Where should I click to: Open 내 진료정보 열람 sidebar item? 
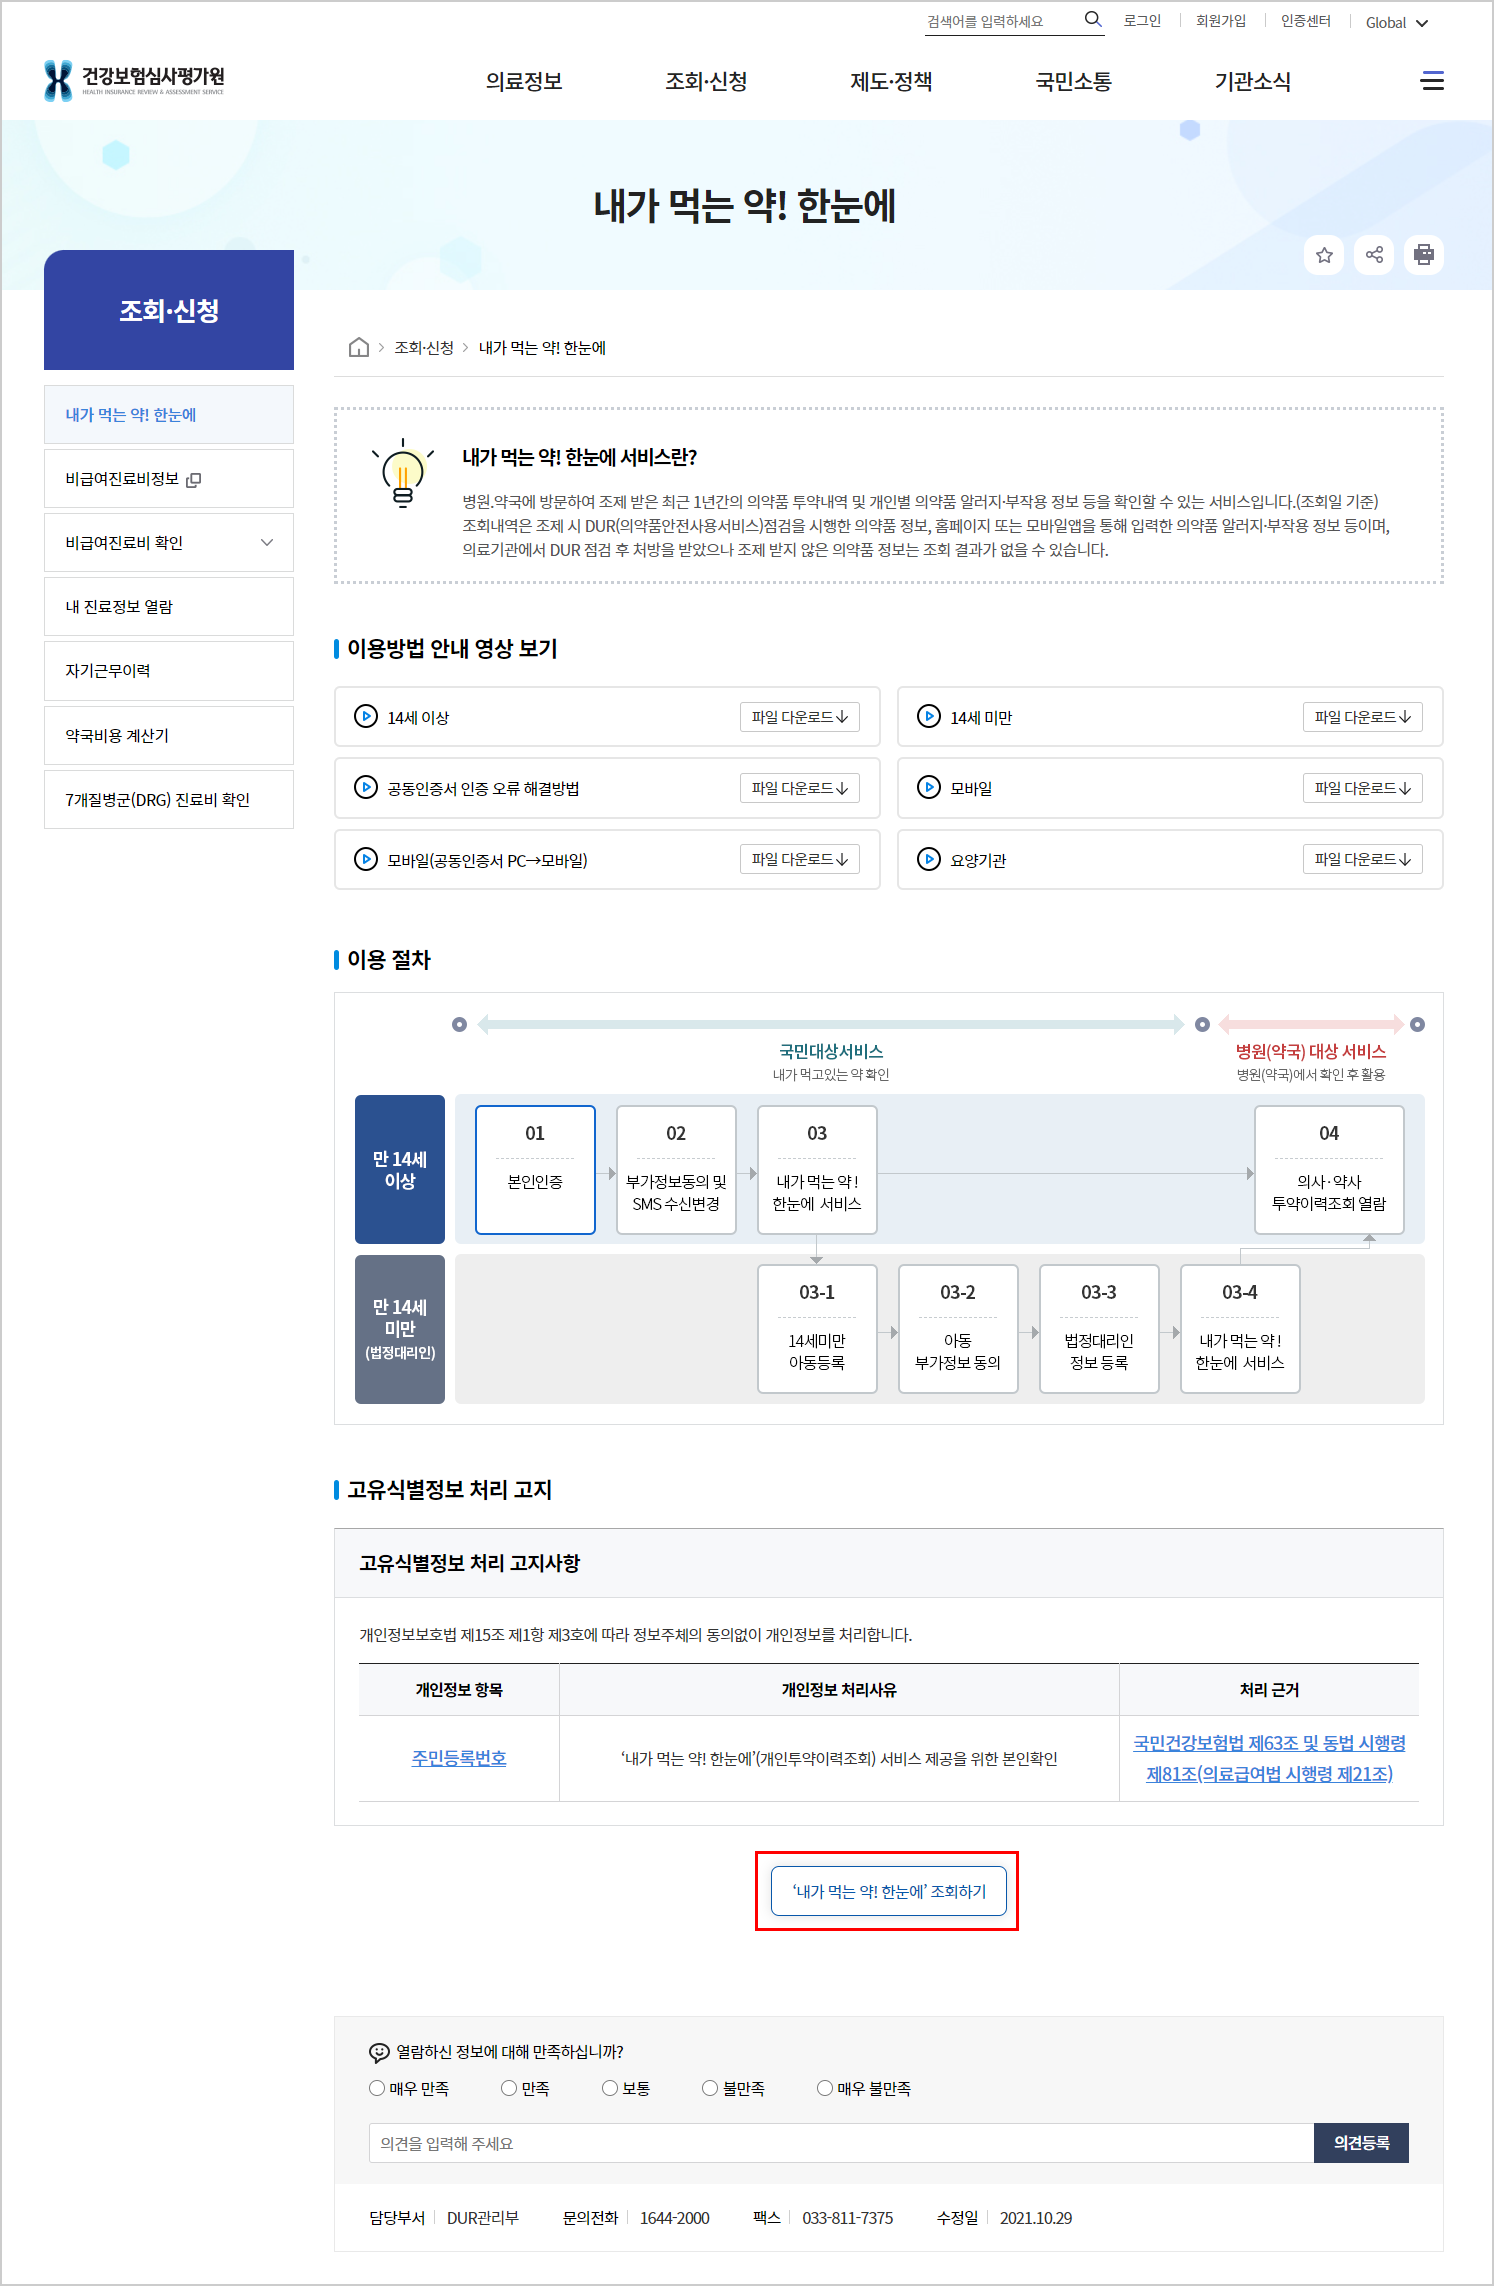point(169,606)
